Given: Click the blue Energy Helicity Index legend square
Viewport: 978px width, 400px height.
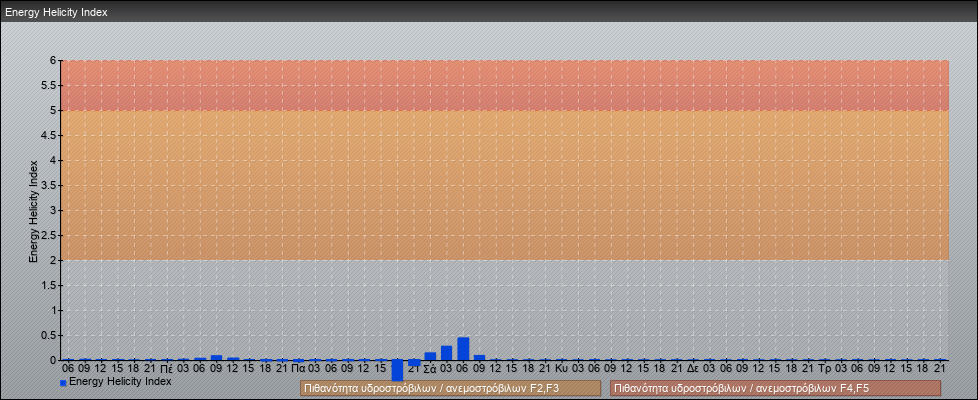Looking at the screenshot, I should (x=63, y=383).
